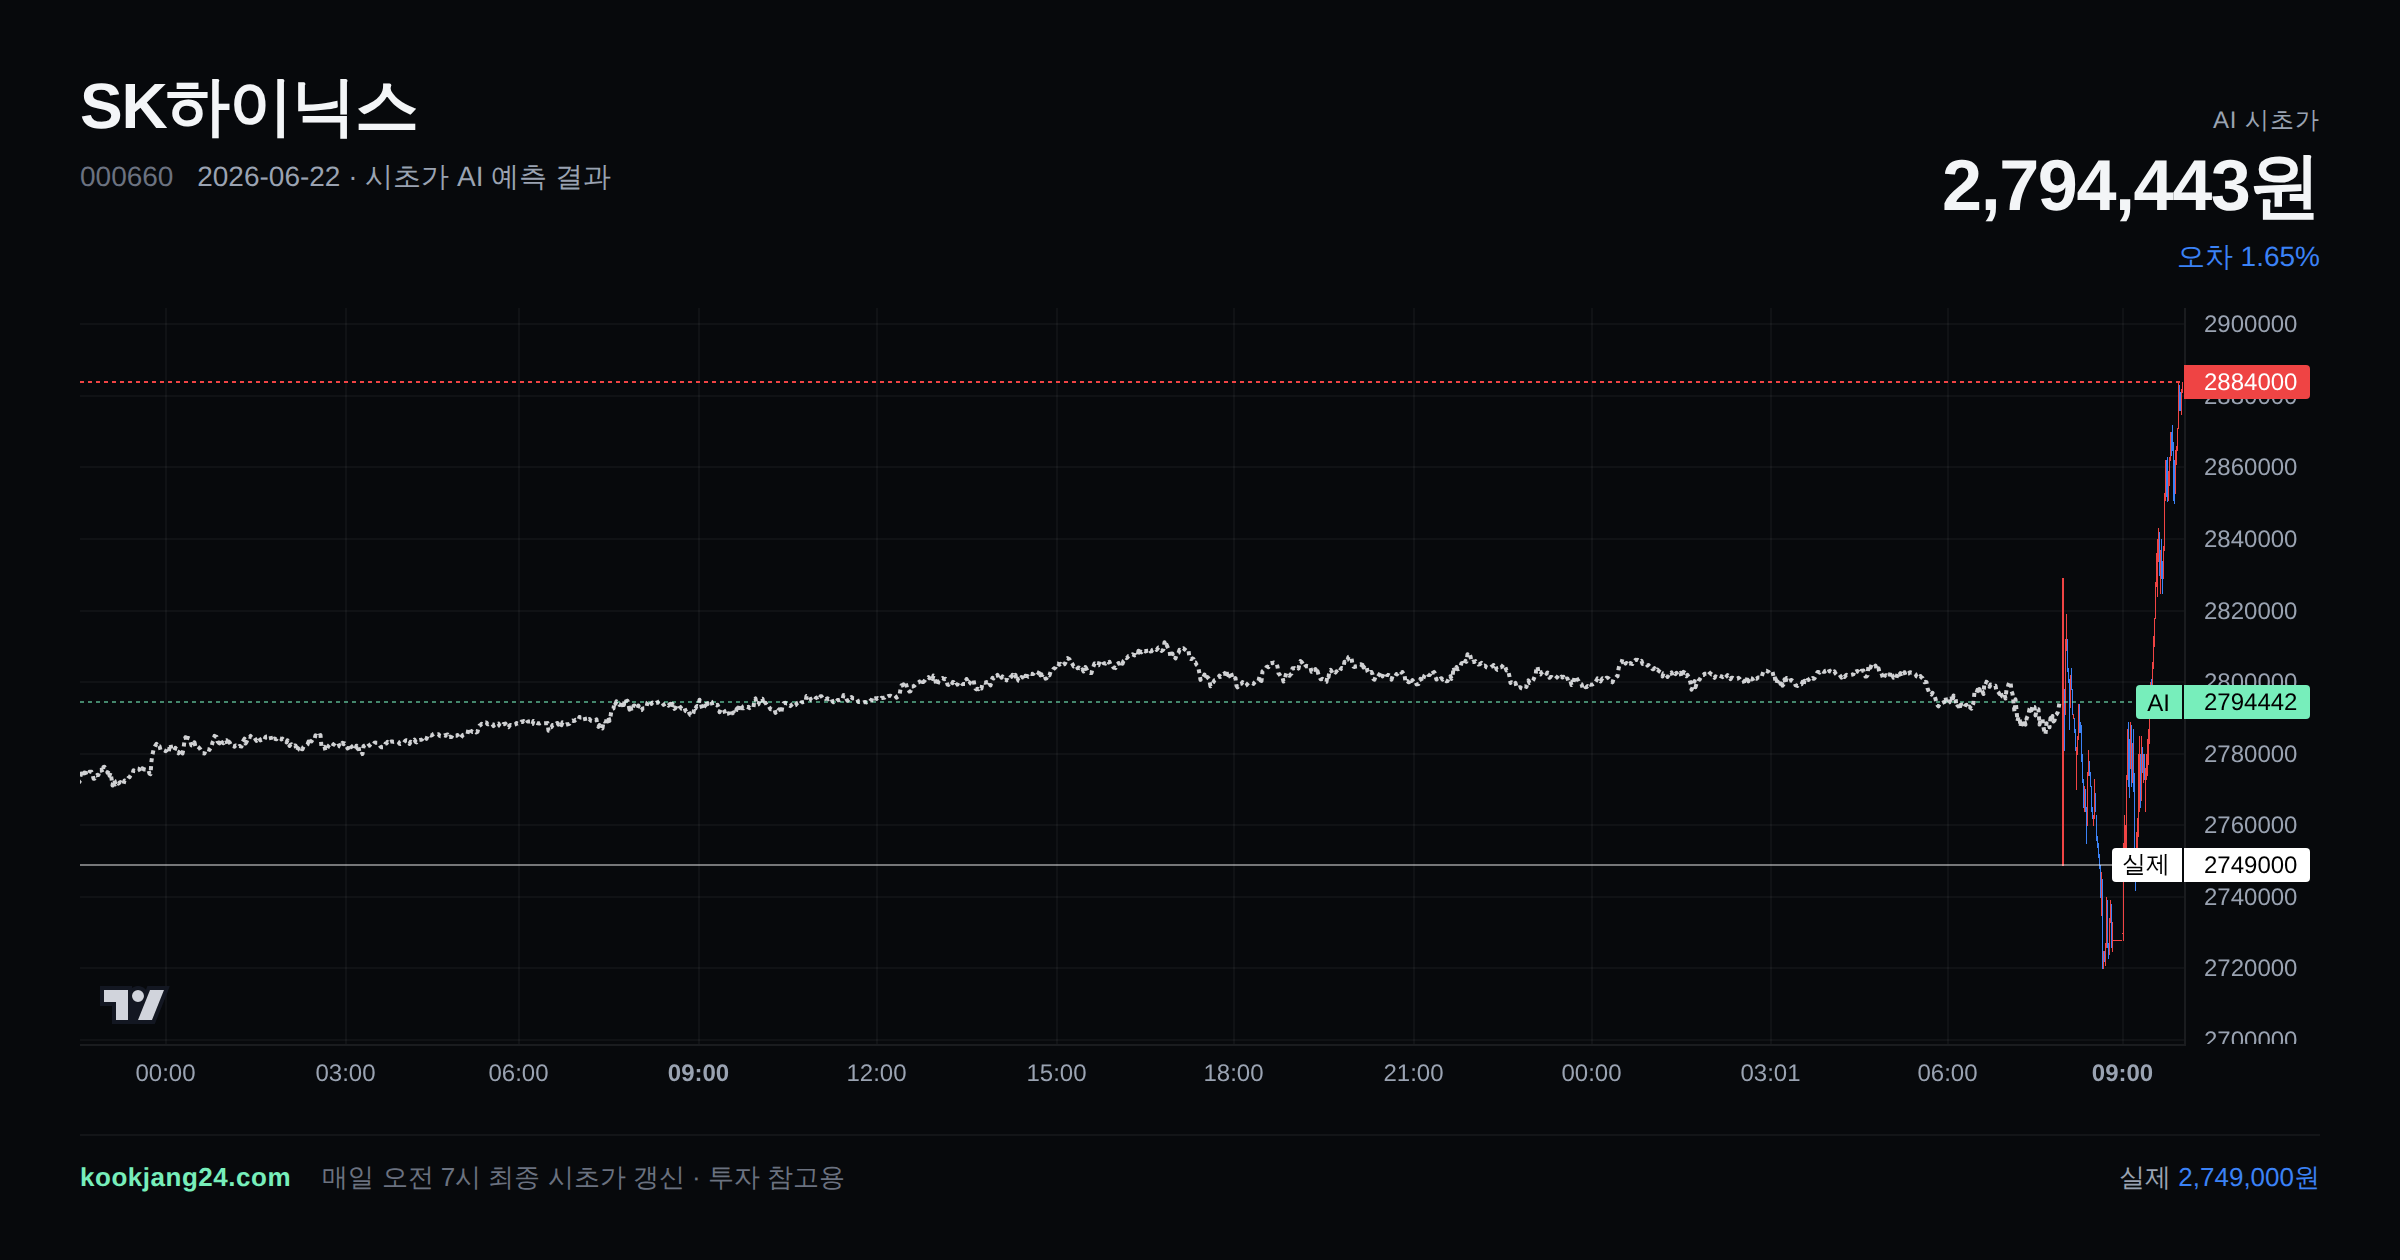
Task: Click the 2740000 price axis label
Action: (2250, 897)
